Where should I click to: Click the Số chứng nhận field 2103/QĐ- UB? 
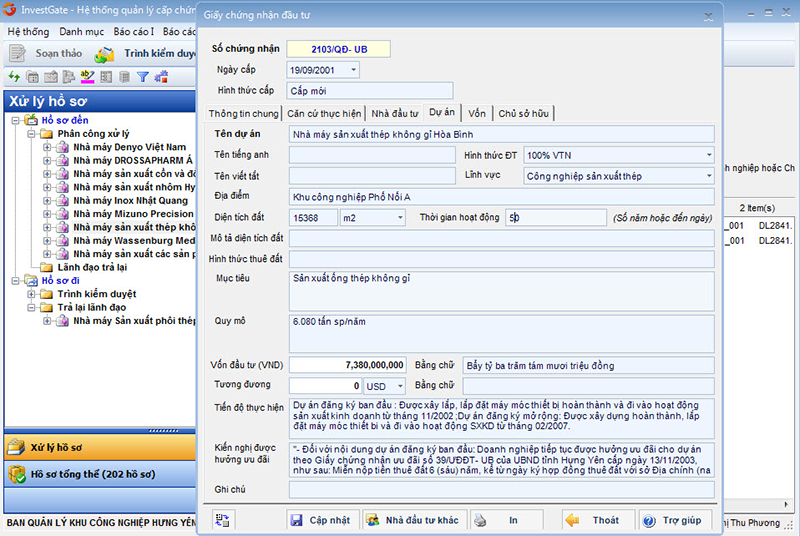coord(338,49)
